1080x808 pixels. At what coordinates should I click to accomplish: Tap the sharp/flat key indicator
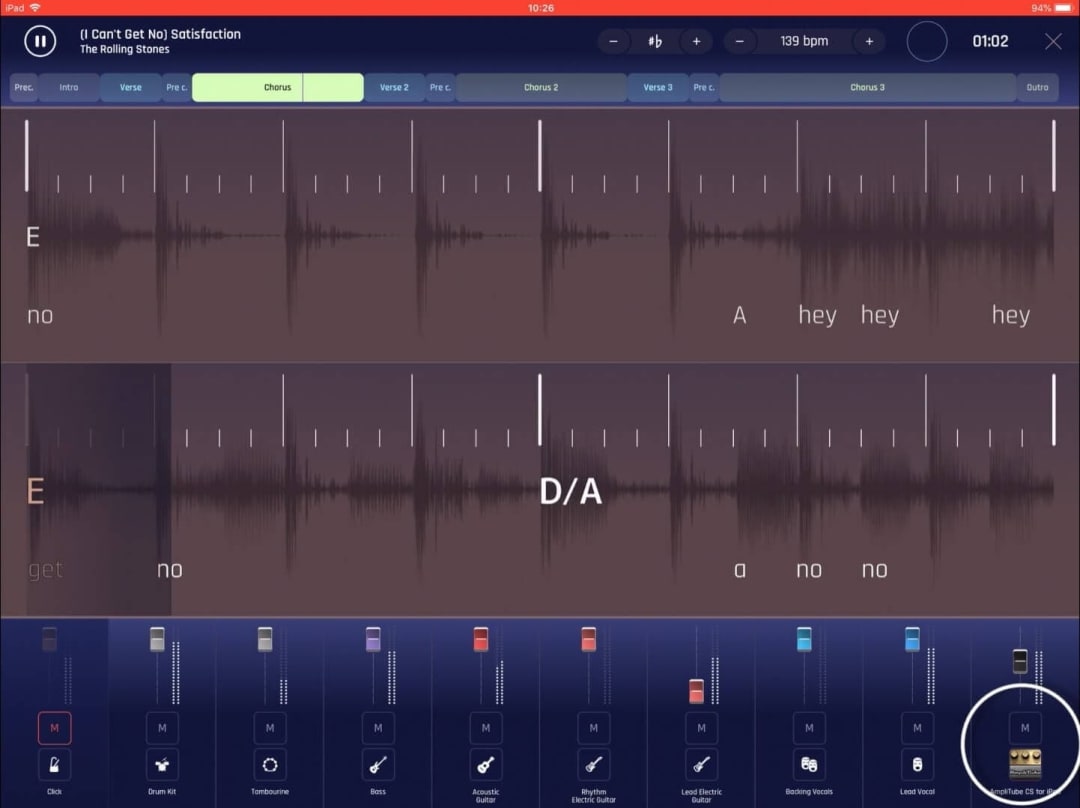click(655, 41)
